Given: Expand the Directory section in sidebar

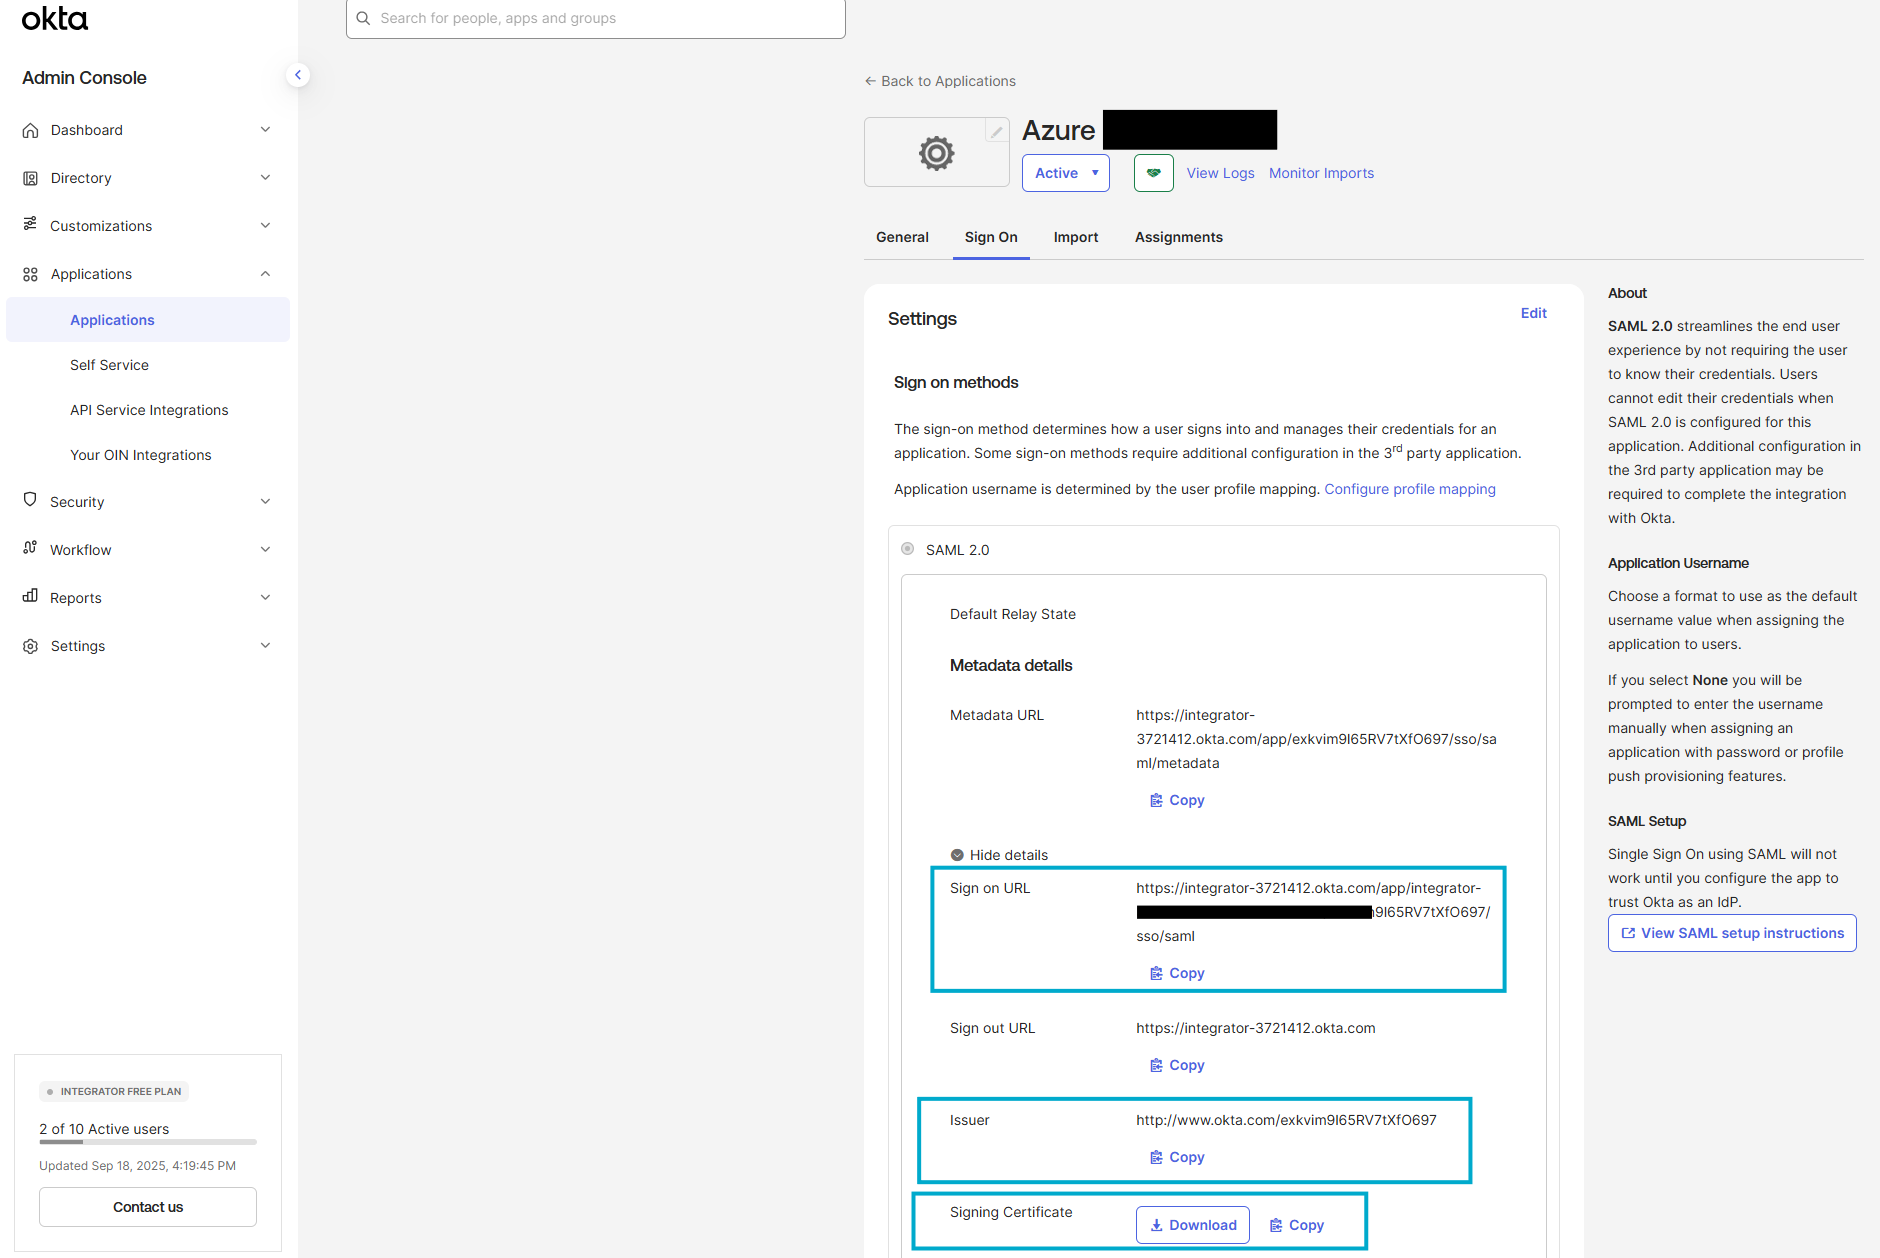Looking at the screenshot, I should pos(147,178).
